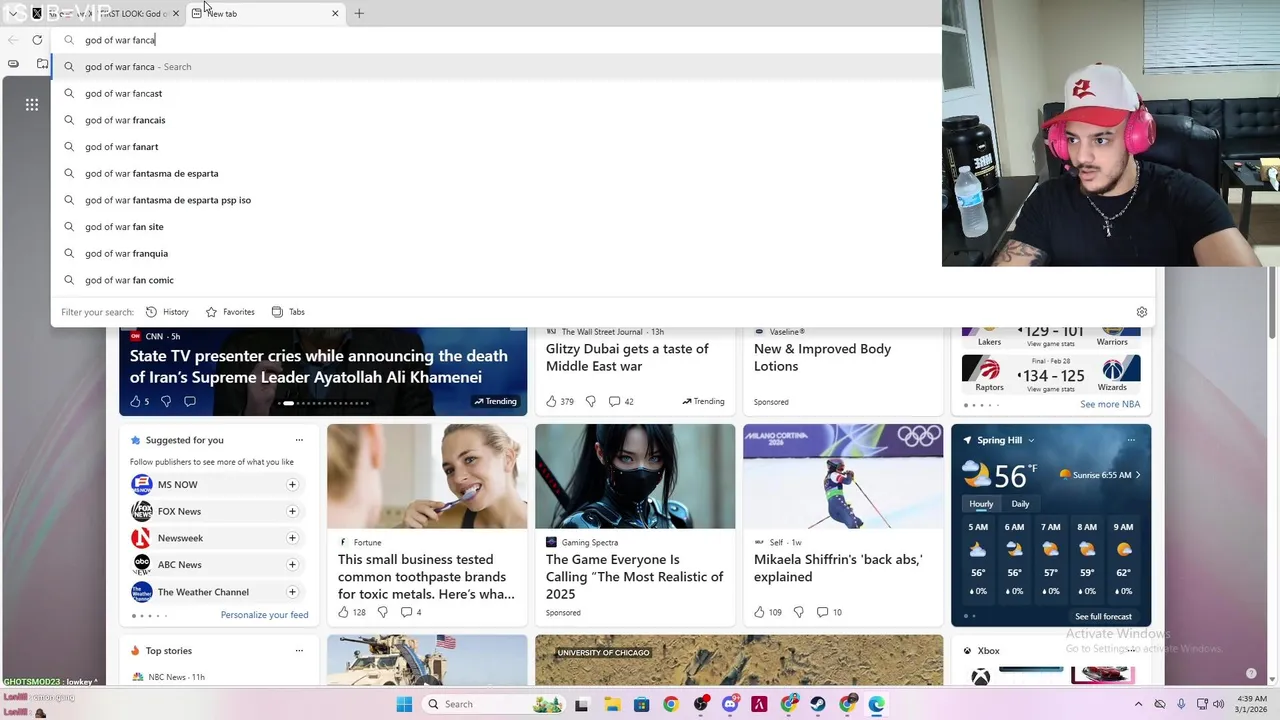Choose suggestion god of war fanart

pos(497,147)
